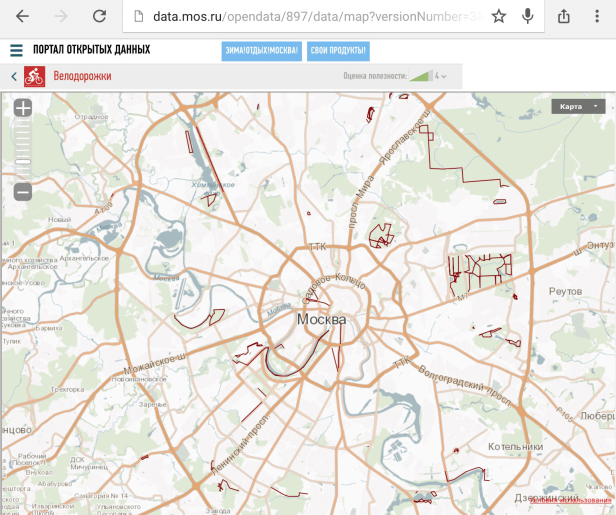The height and width of the screenshot is (515, 616).
Task: Bookmark this page with star icon
Action: coord(499,16)
